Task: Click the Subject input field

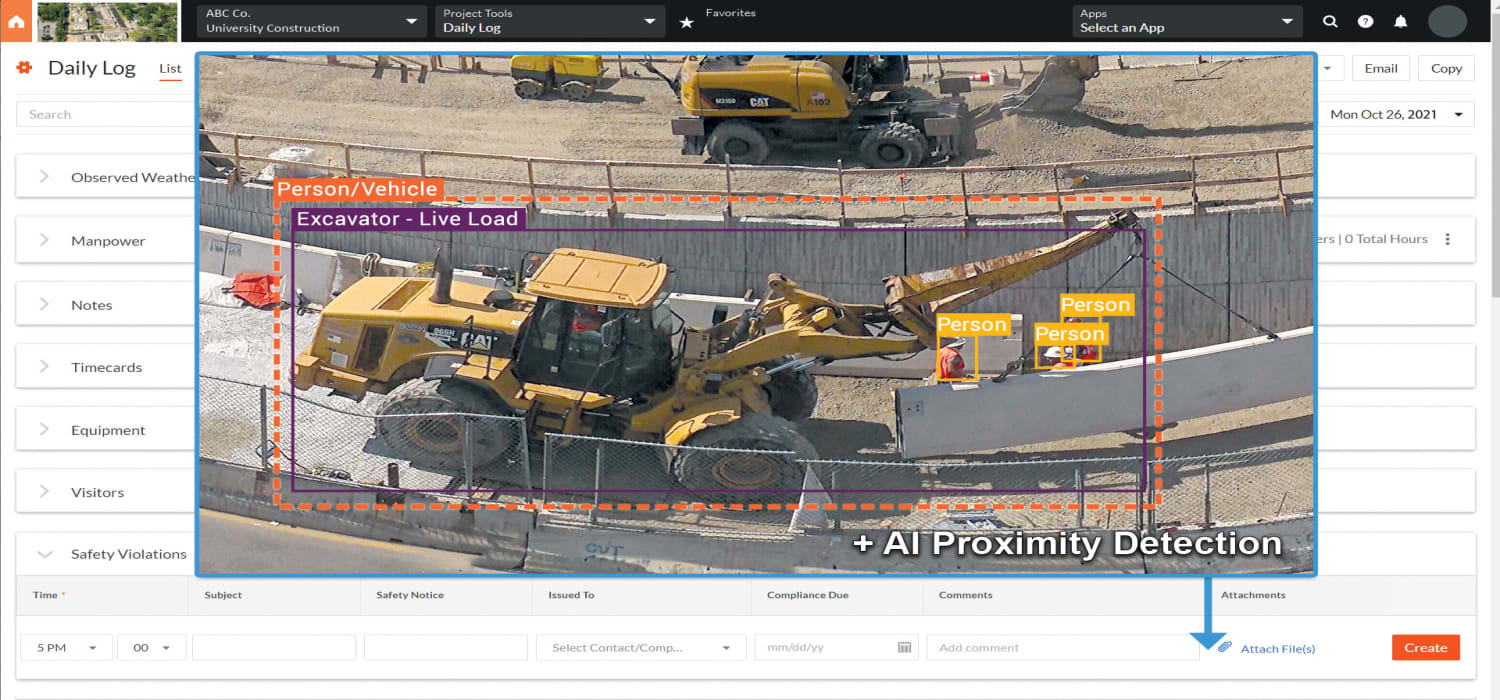Action: 274,647
